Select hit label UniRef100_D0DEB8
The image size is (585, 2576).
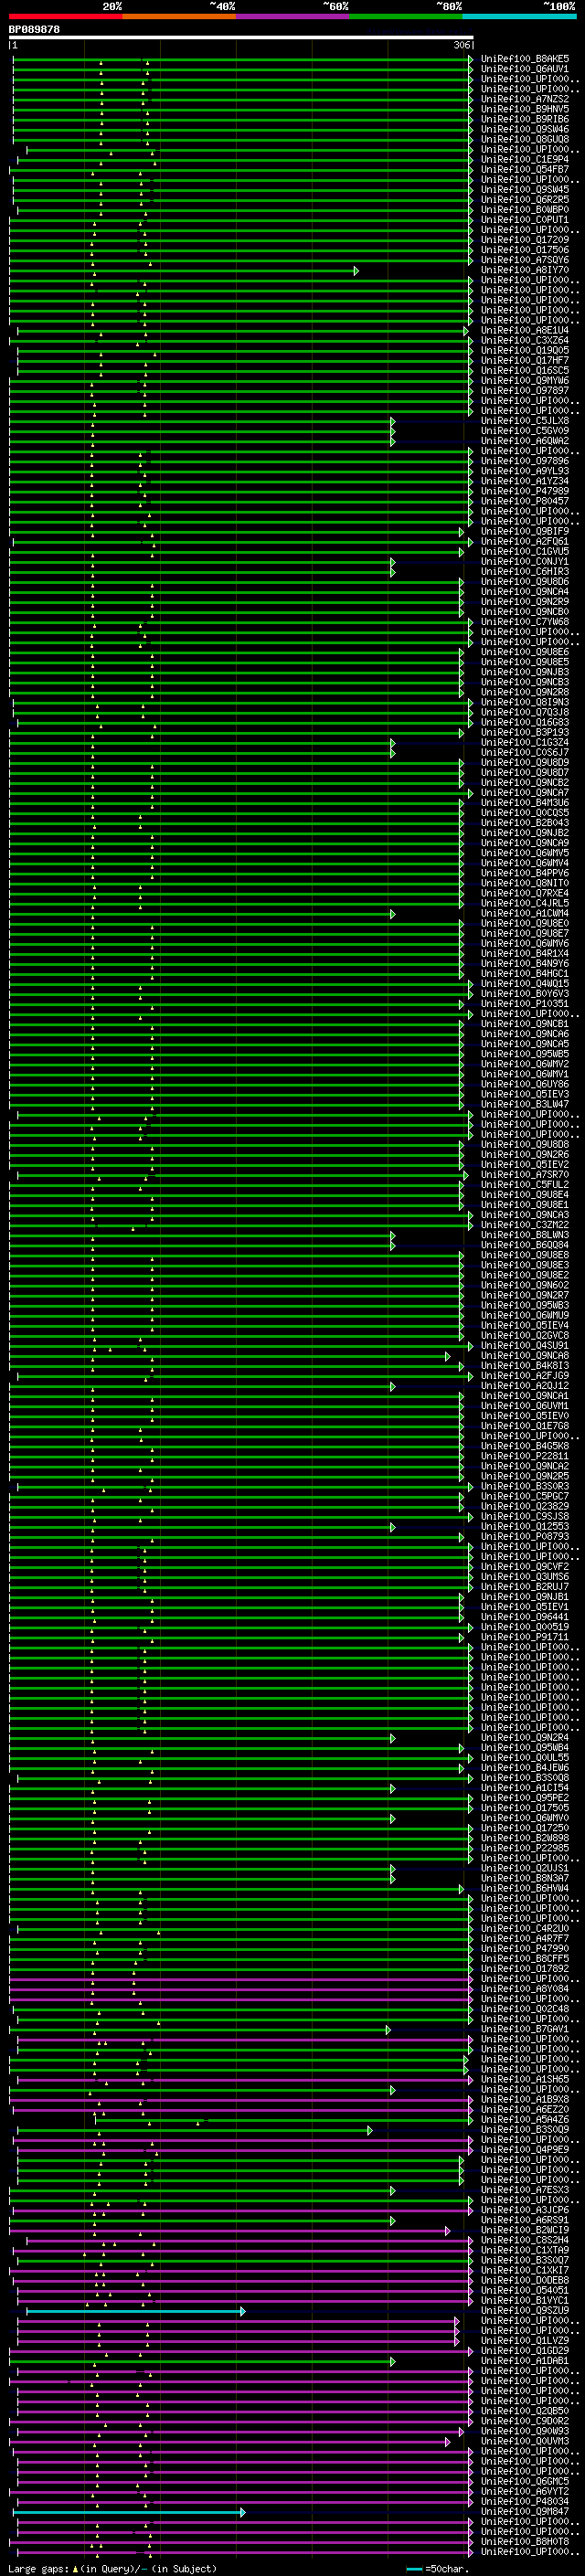[x=525, y=2280]
